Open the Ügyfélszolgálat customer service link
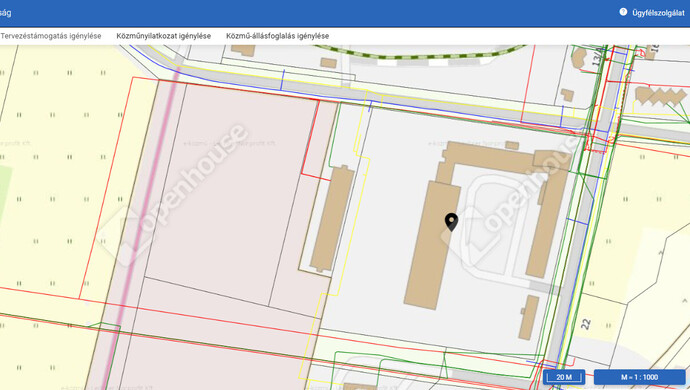The width and height of the screenshot is (690, 390). (x=658, y=13)
